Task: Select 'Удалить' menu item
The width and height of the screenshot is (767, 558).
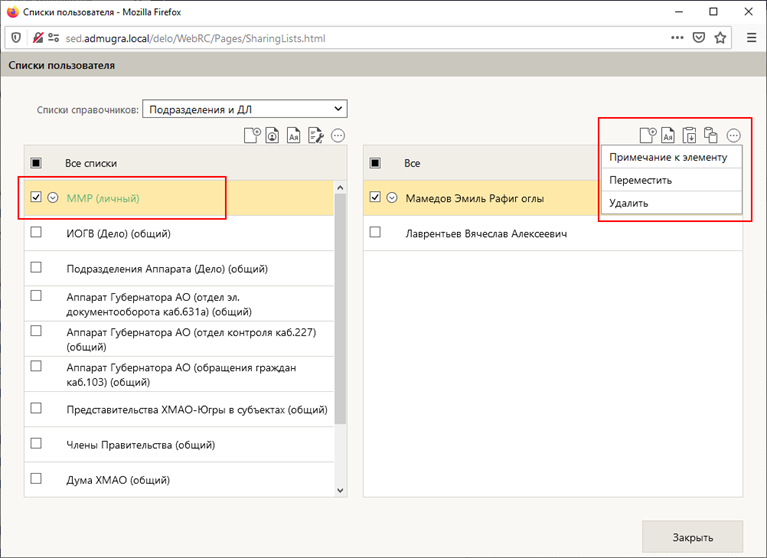Action: 672,202
